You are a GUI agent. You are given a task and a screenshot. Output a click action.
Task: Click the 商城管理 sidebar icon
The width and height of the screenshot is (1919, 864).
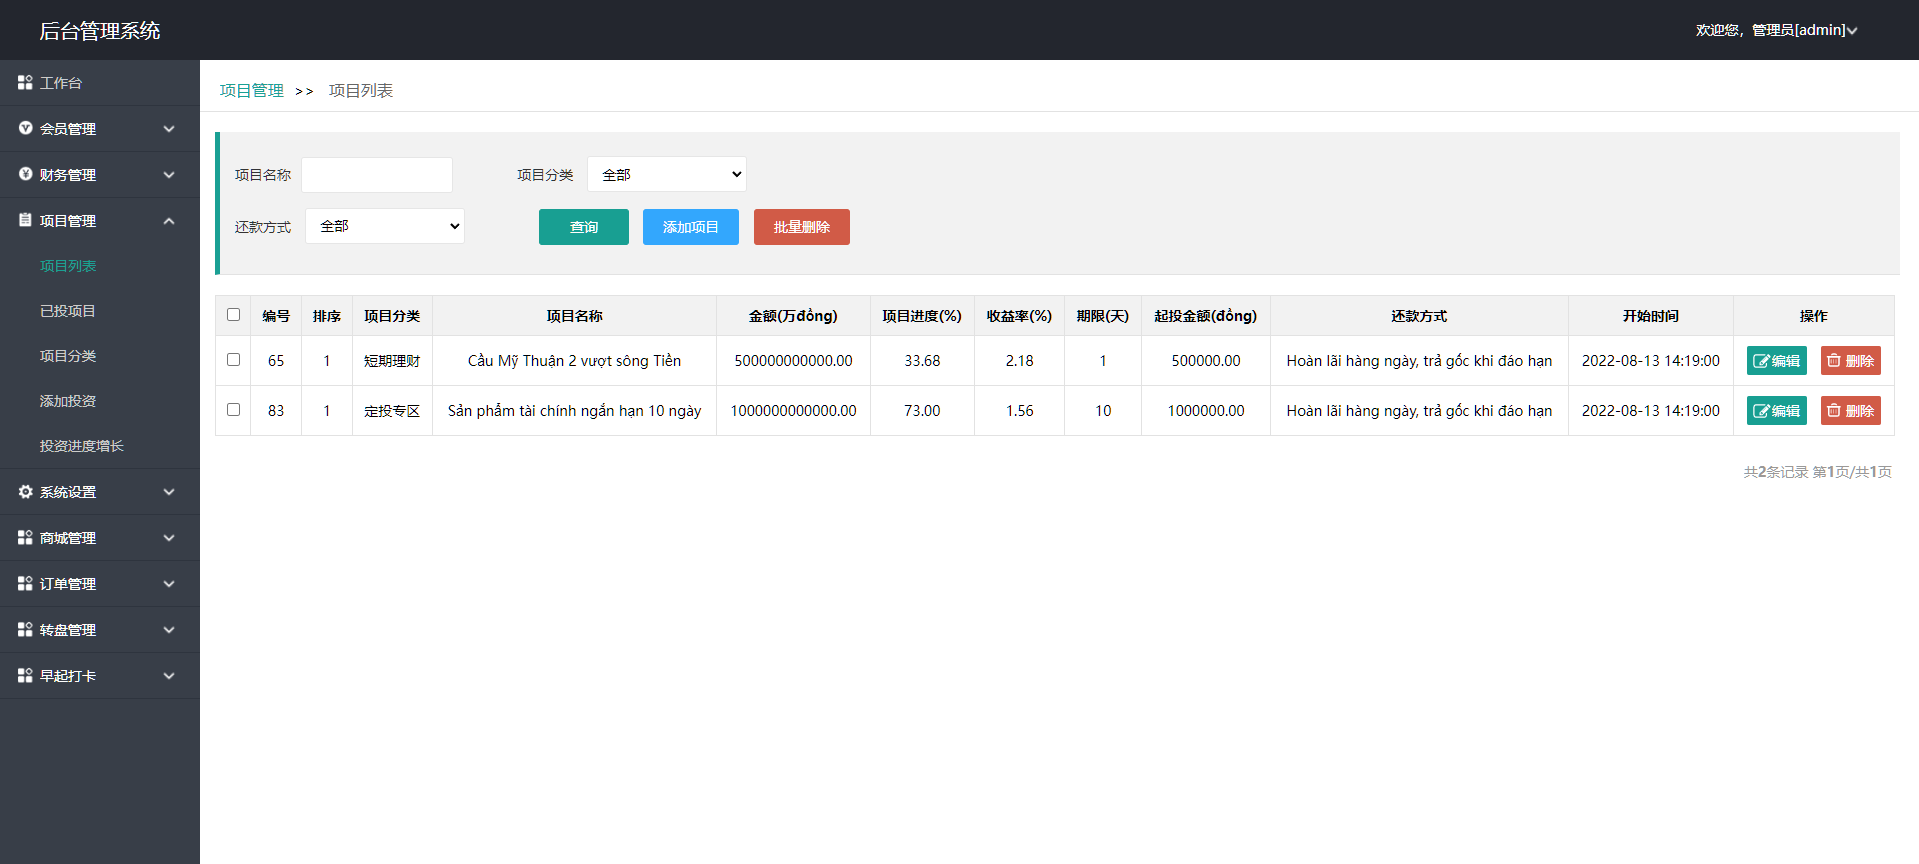click(x=25, y=538)
